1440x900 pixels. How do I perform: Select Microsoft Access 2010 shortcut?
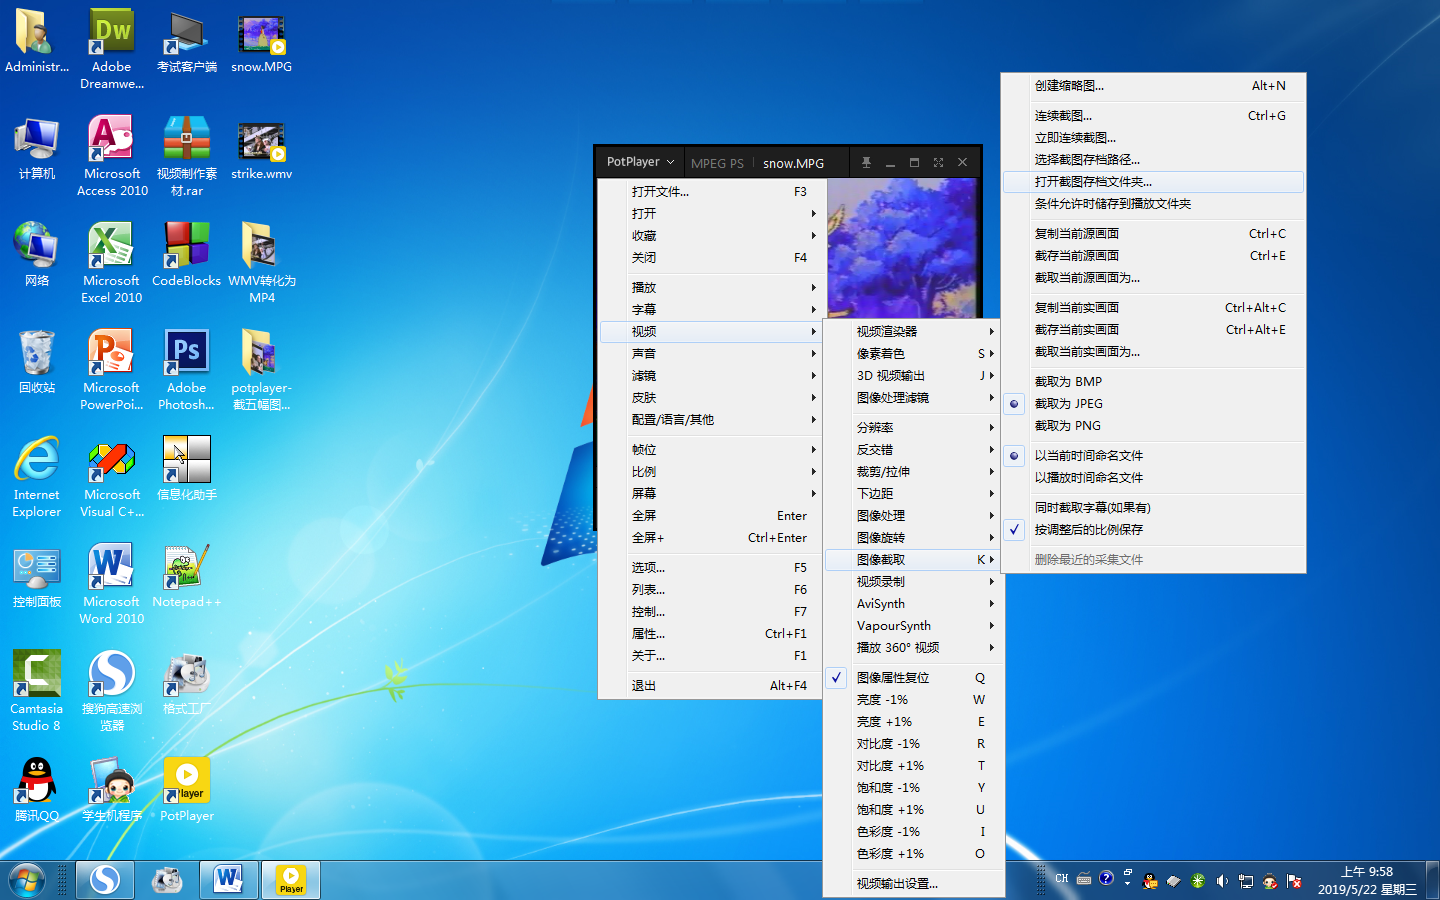pos(112,156)
